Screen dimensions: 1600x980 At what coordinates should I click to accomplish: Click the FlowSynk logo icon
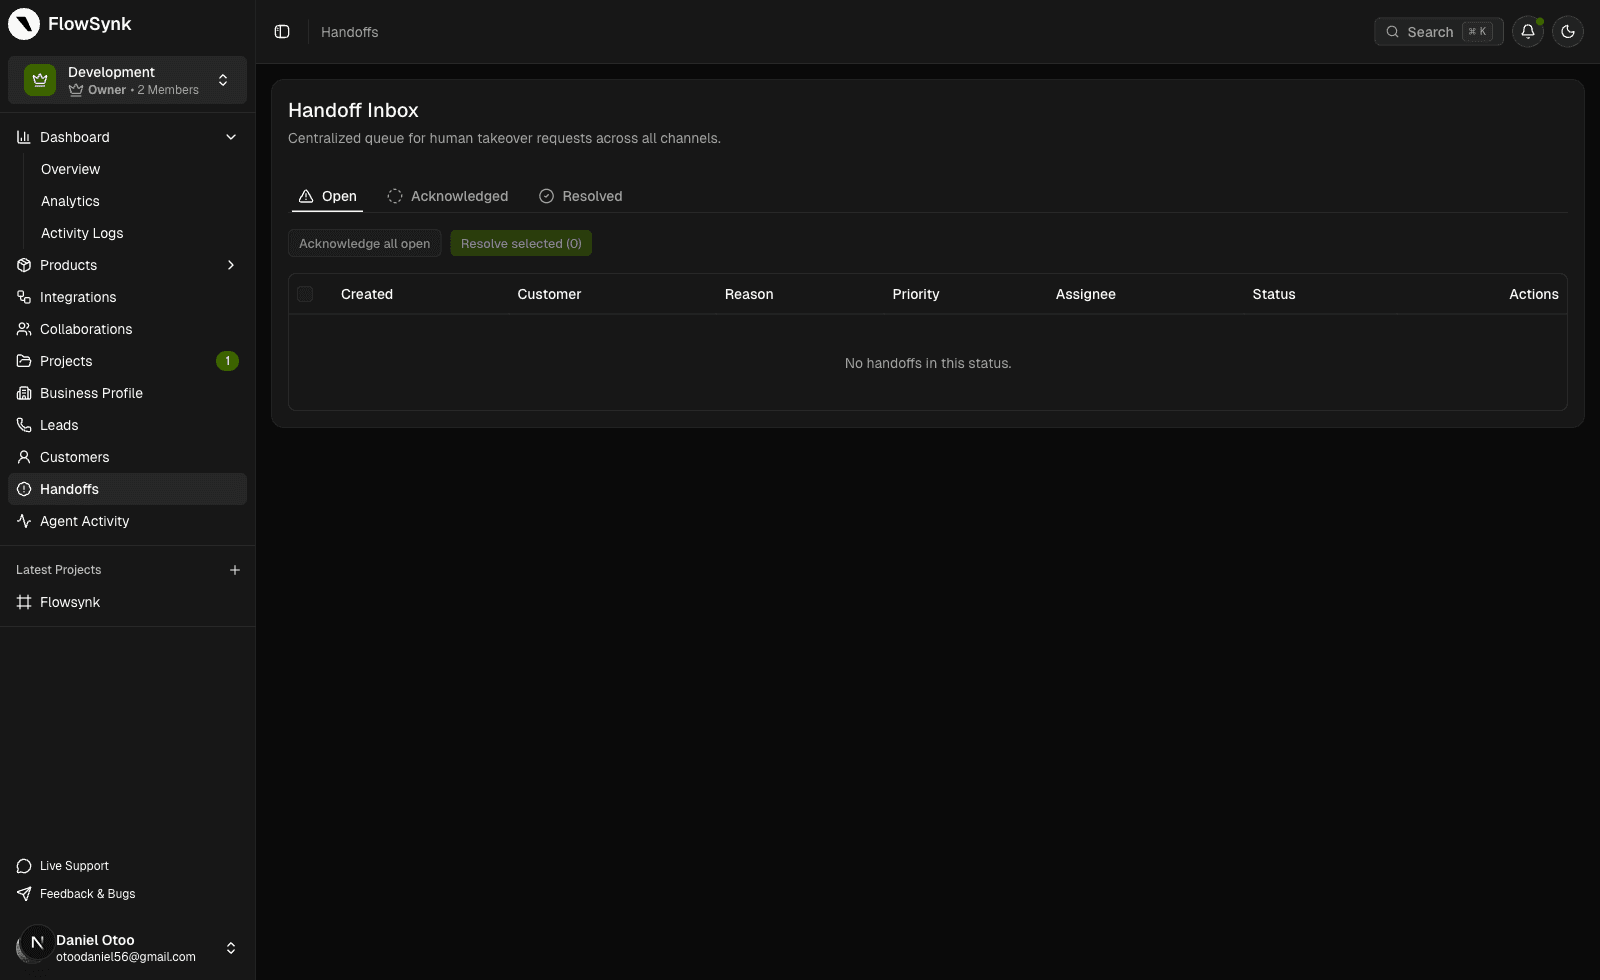pos(23,23)
